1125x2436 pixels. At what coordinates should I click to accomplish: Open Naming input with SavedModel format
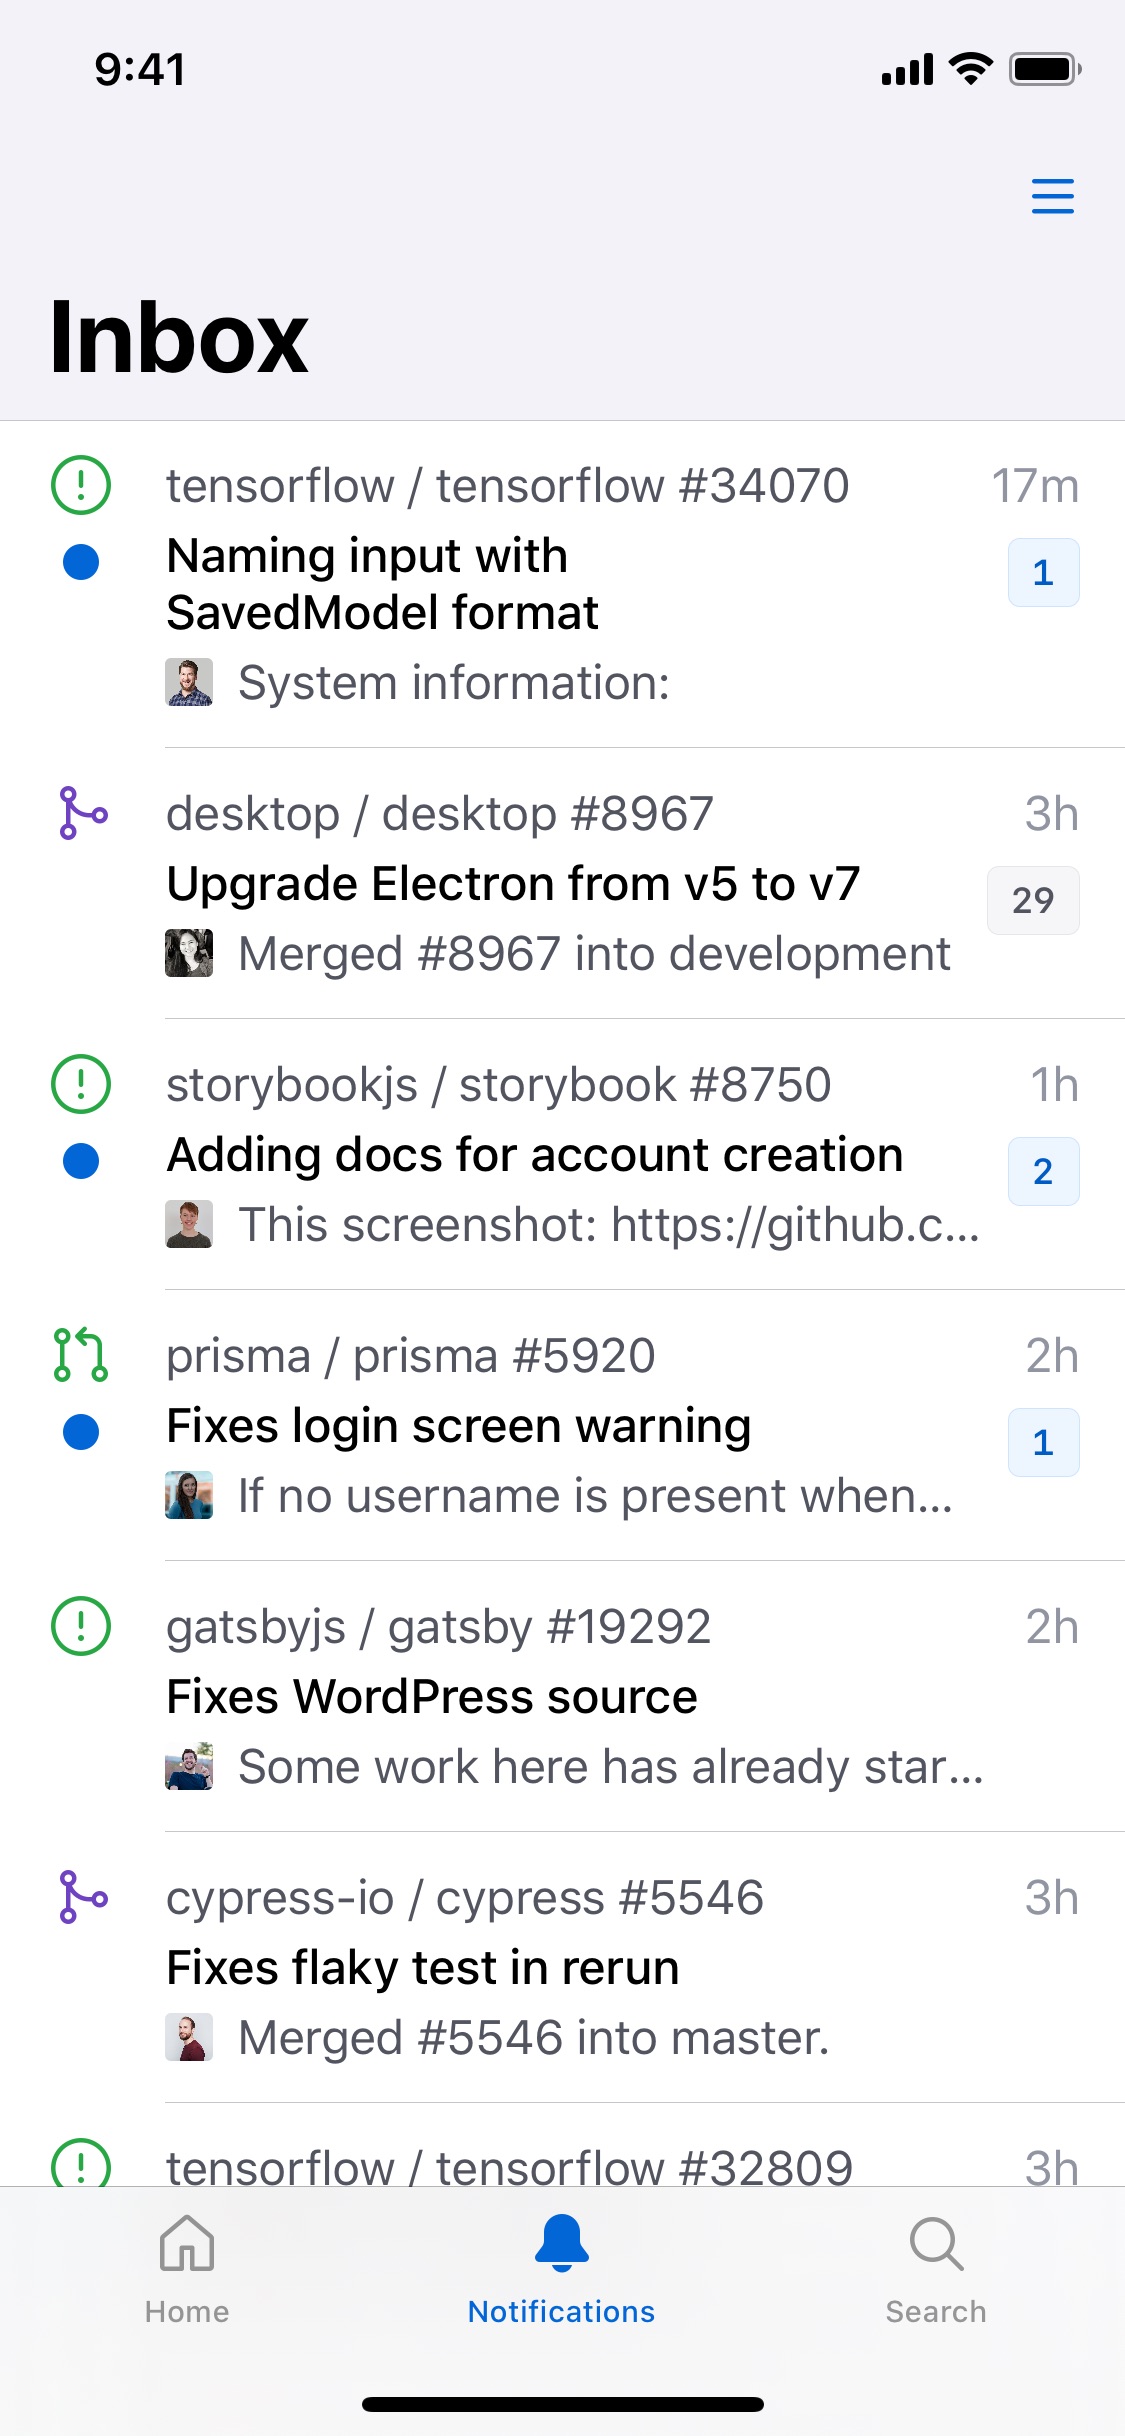[x=382, y=584]
